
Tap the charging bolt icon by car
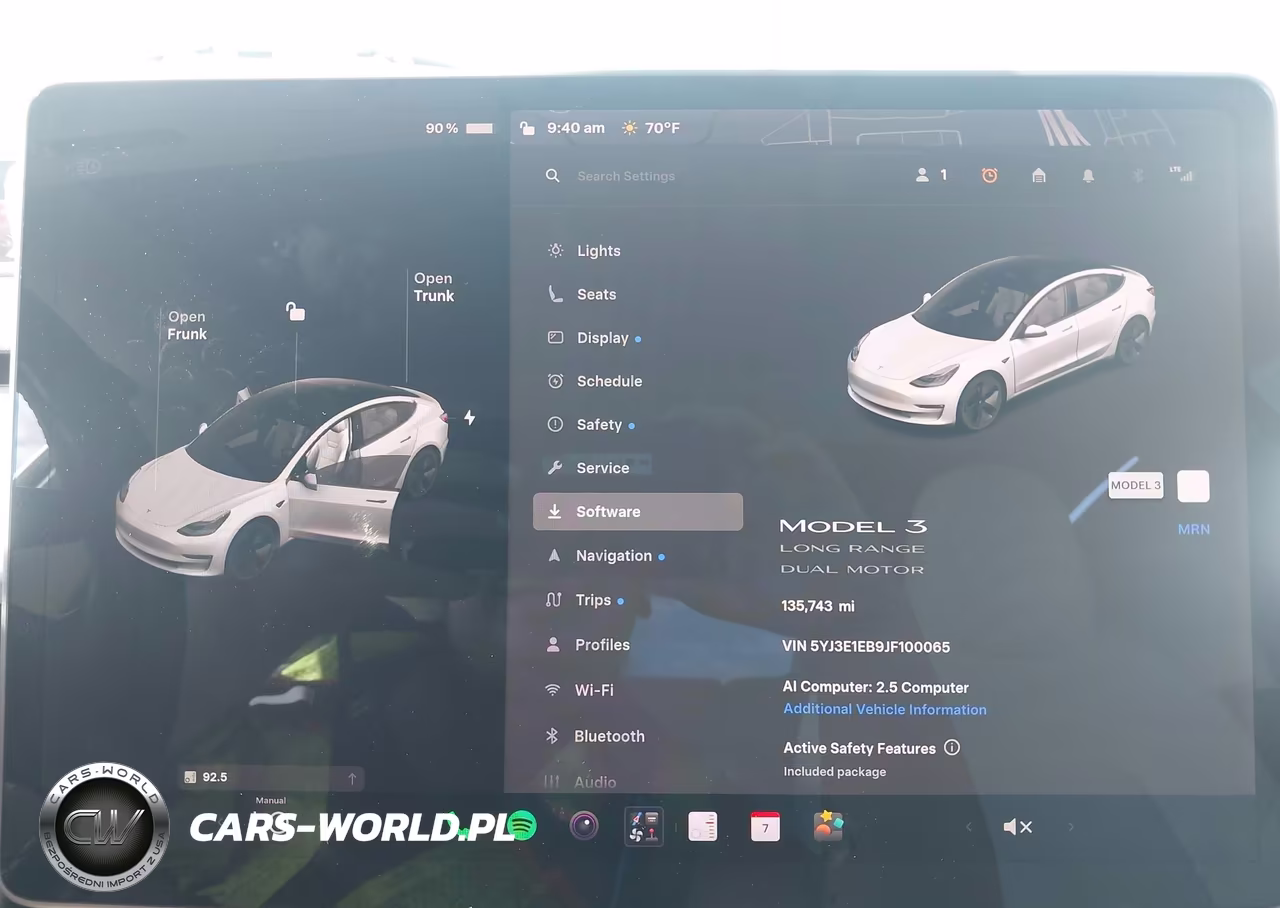click(x=469, y=417)
